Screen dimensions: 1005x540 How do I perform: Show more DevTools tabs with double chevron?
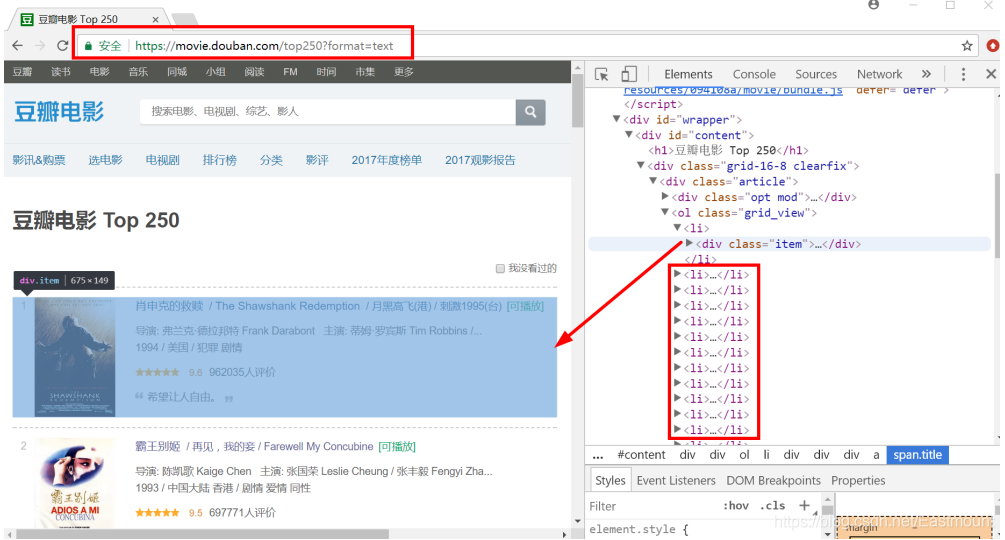click(926, 74)
